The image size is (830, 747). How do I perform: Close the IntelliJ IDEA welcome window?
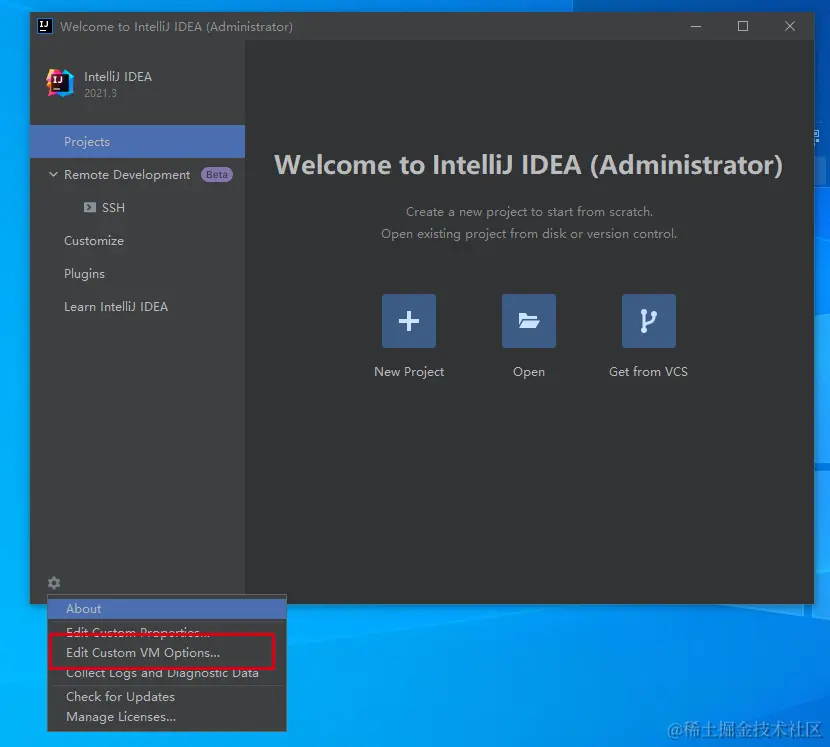click(x=790, y=26)
